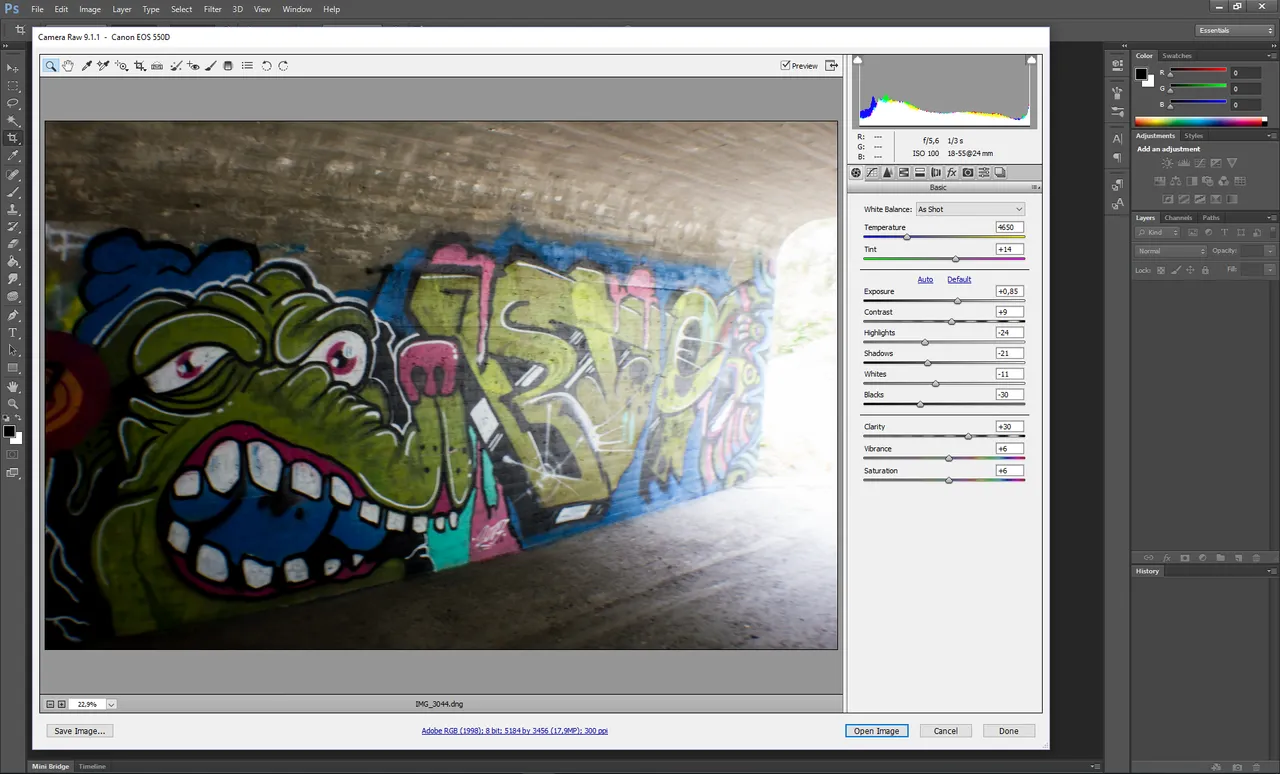Select the Adjustment Brush tool

[x=211, y=66]
